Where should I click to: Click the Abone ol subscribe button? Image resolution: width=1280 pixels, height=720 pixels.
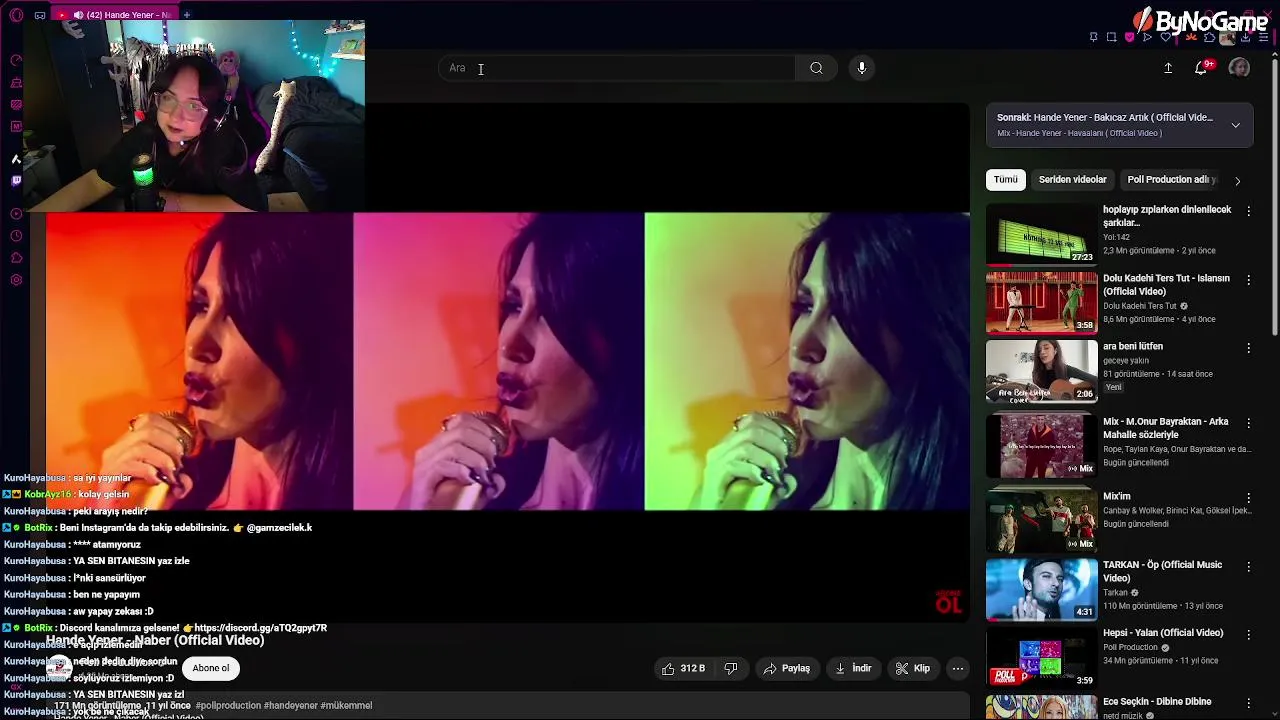click(x=211, y=668)
